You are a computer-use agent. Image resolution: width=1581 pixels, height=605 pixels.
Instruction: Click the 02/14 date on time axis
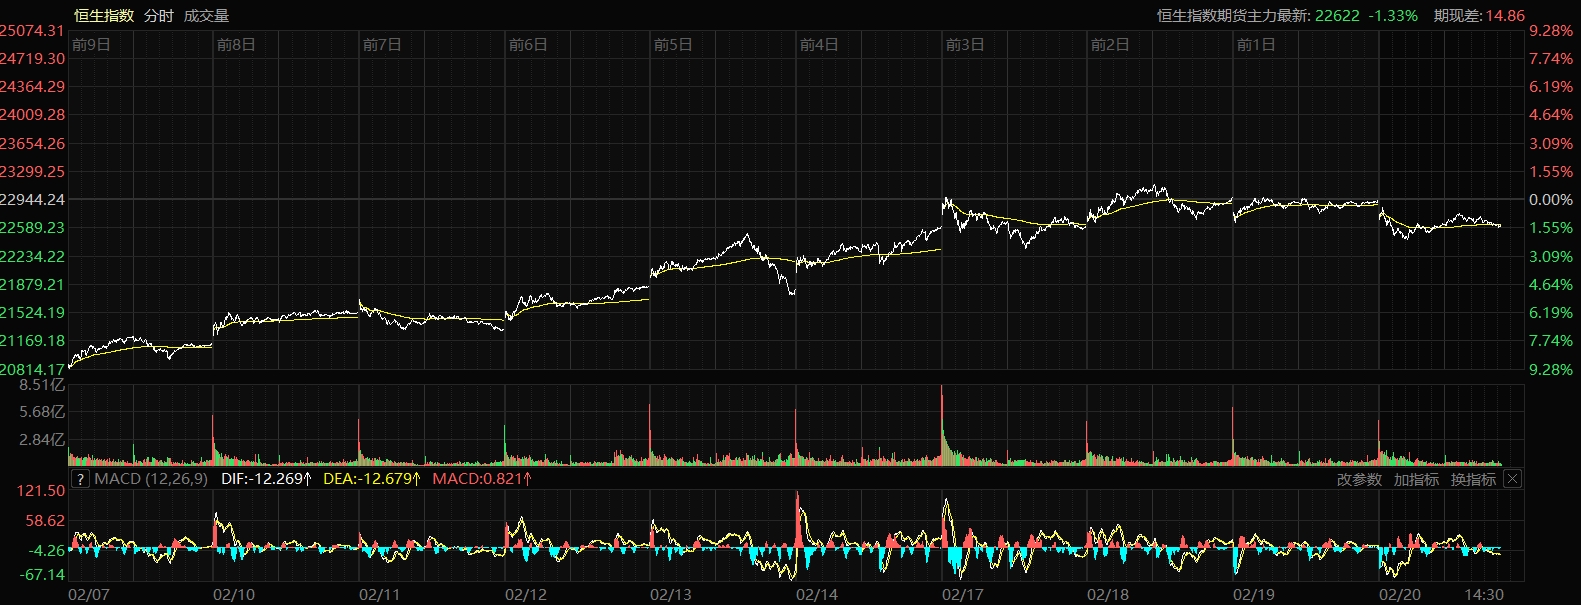tap(817, 595)
